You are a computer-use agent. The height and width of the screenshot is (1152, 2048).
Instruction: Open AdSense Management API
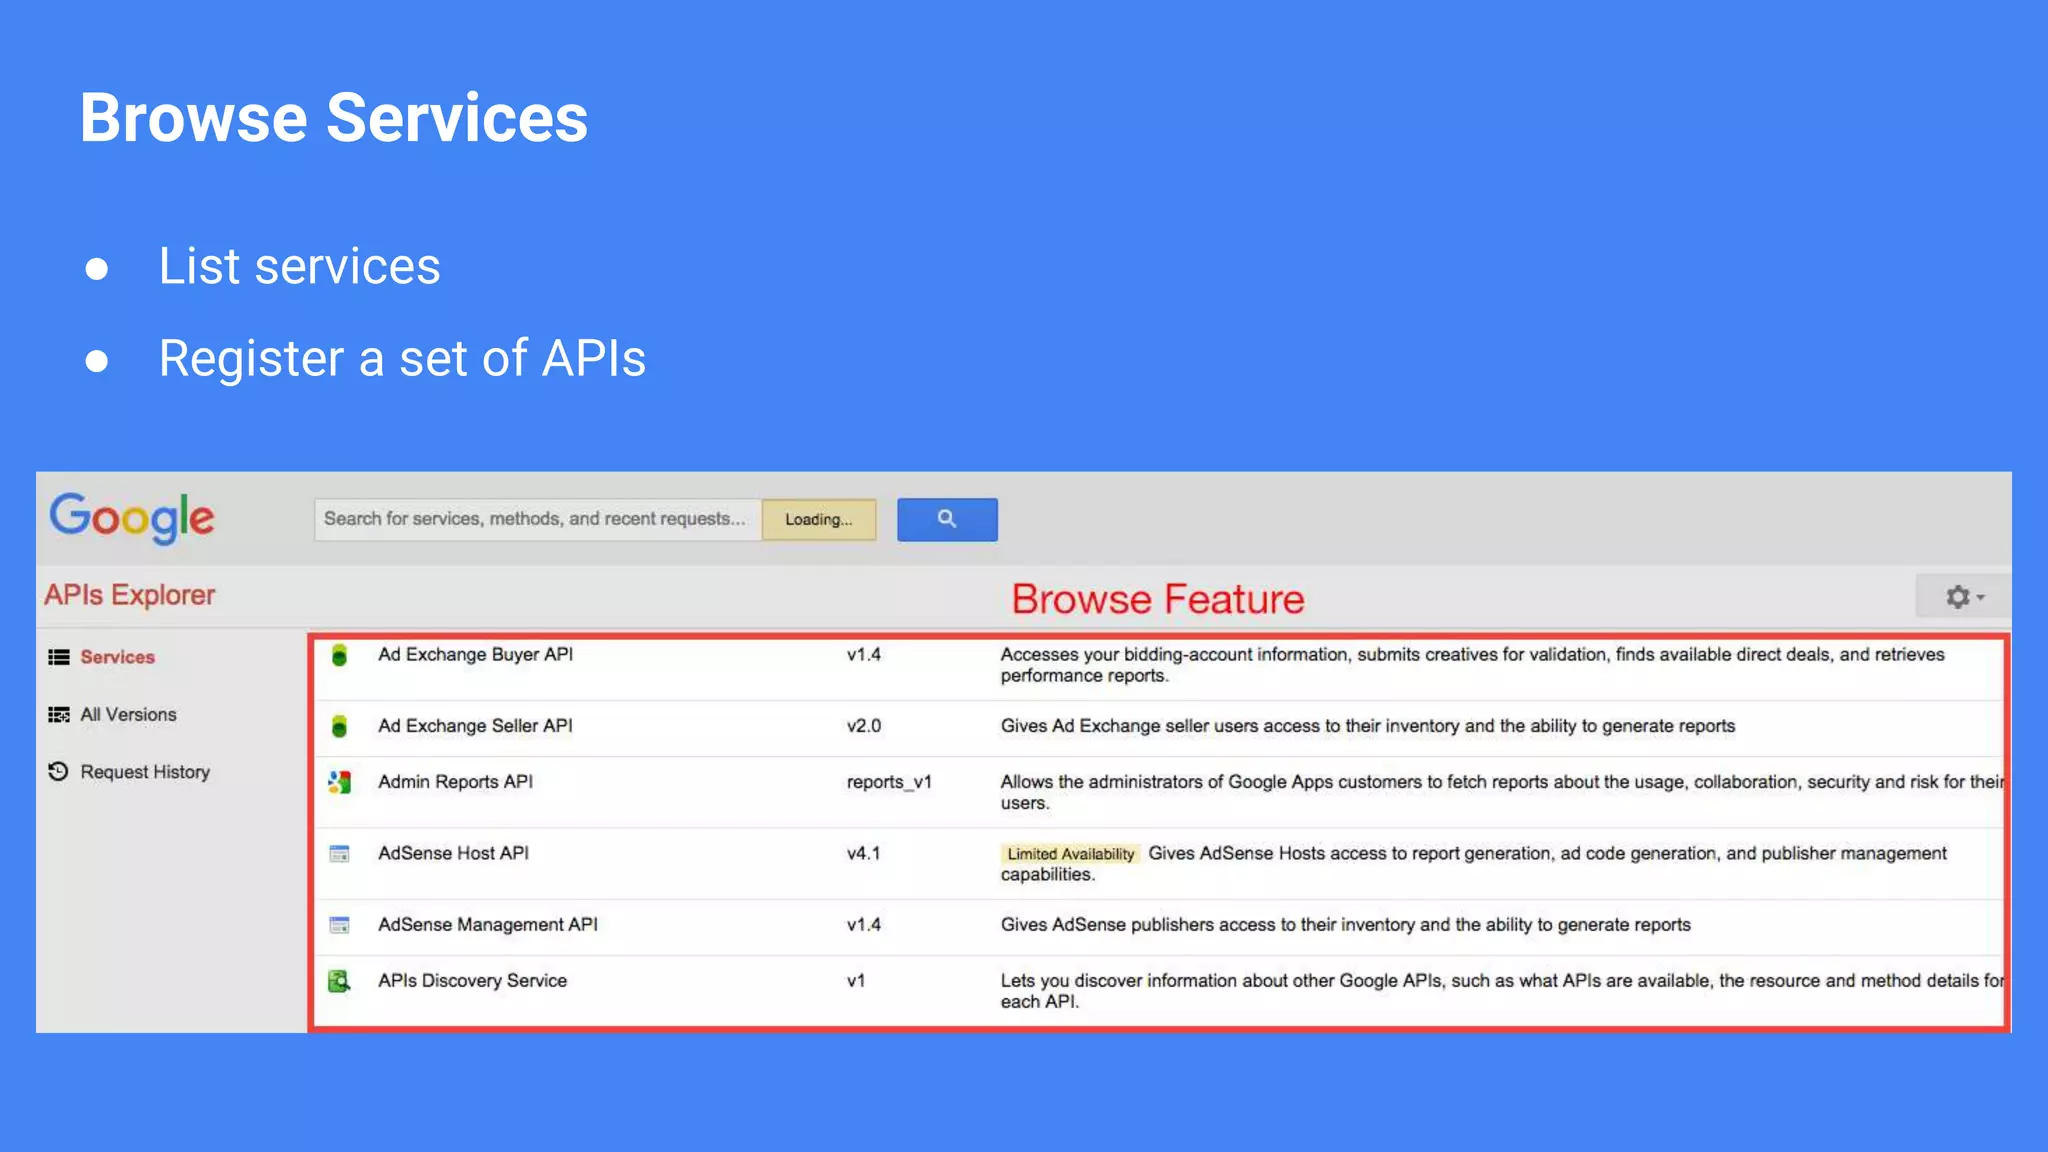[487, 925]
